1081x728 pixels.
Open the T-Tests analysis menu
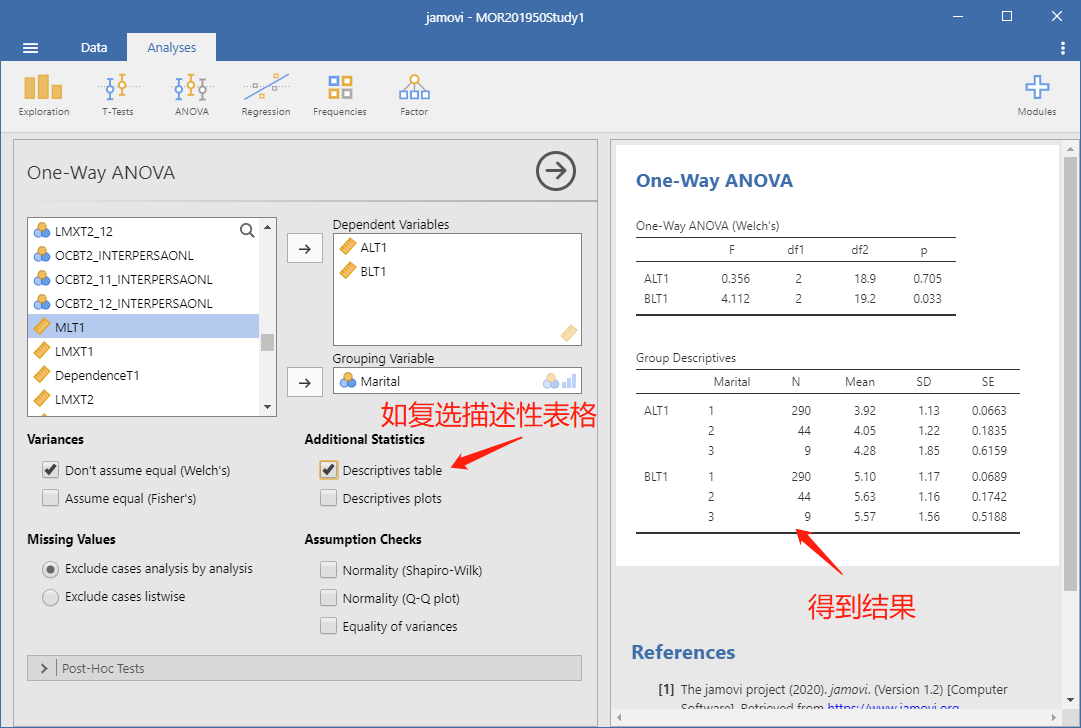(x=118, y=96)
